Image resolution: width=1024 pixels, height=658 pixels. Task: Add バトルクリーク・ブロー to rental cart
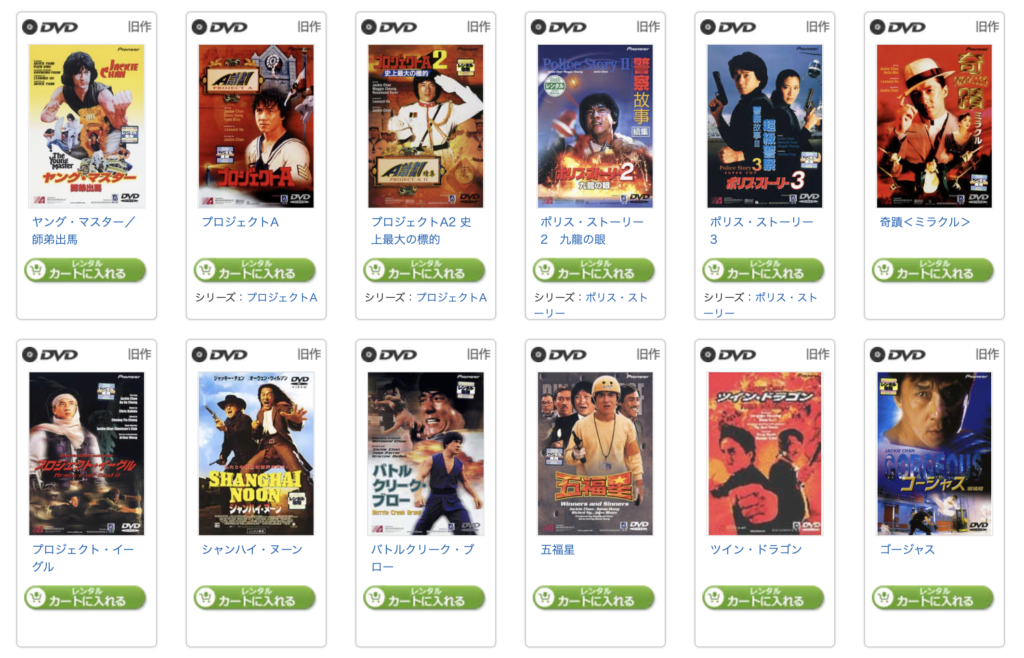click(x=425, y=598)
